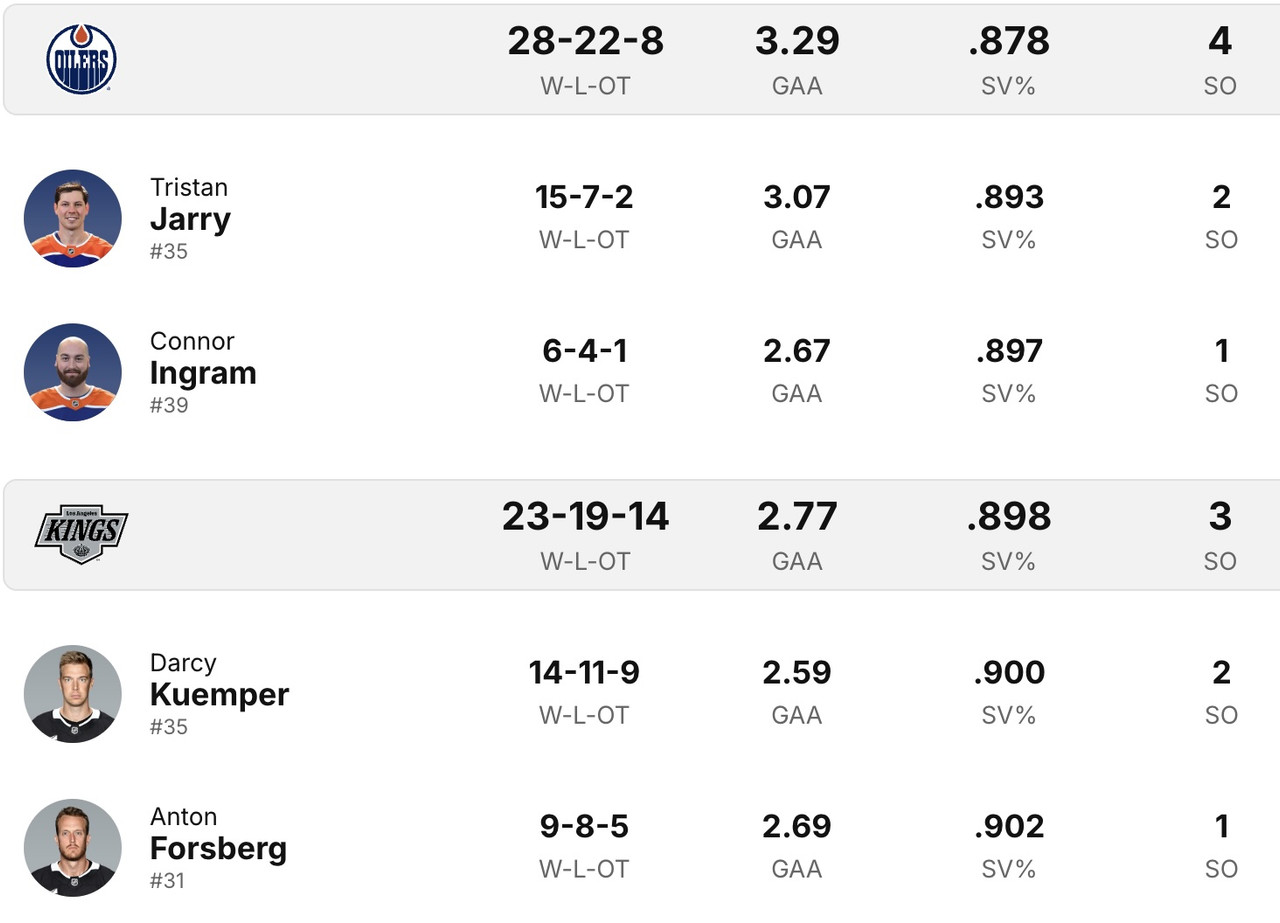Image resolution: width=1280 pixels, height=923 pixels.
Task: Select Jarry's 3.07 GAA stat
Action: (x=797, y=197)
